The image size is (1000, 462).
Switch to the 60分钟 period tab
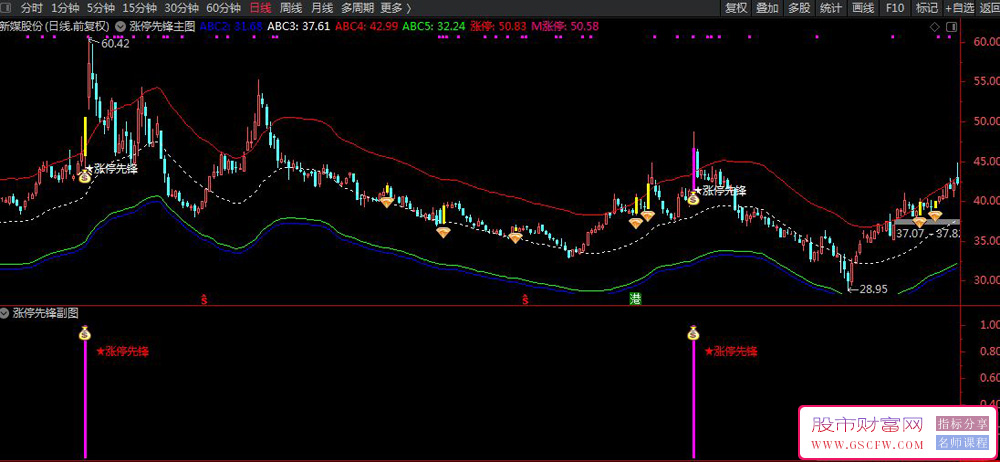223,8
